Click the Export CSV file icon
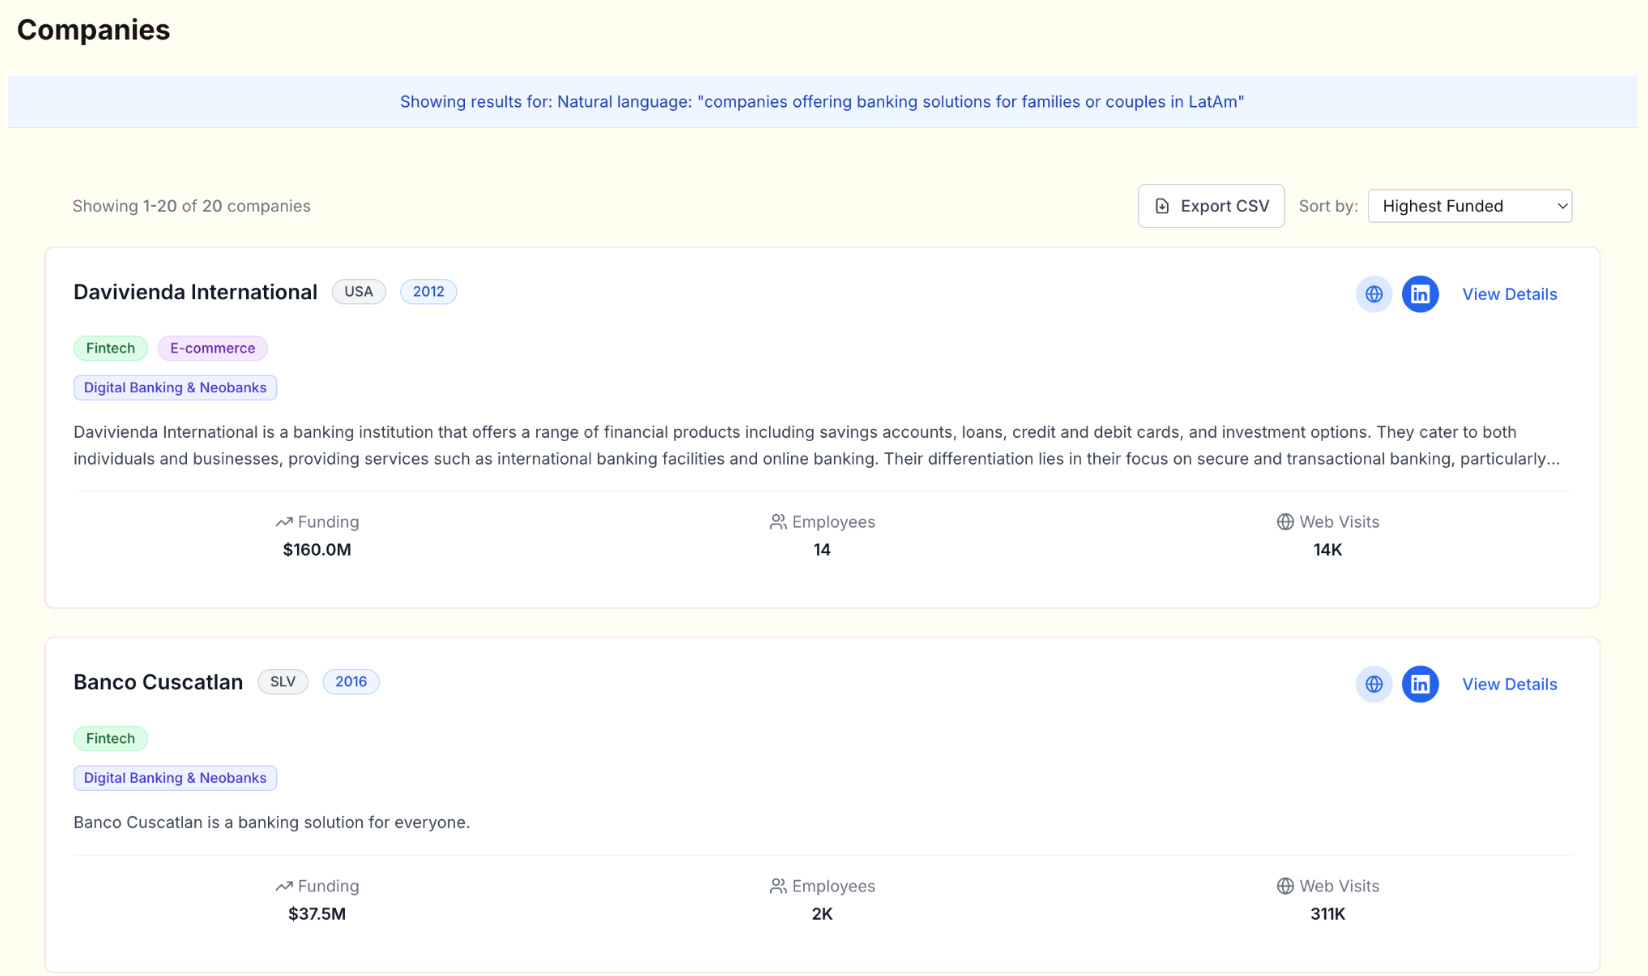The image size is (1648, 976). pos(1162,206)
